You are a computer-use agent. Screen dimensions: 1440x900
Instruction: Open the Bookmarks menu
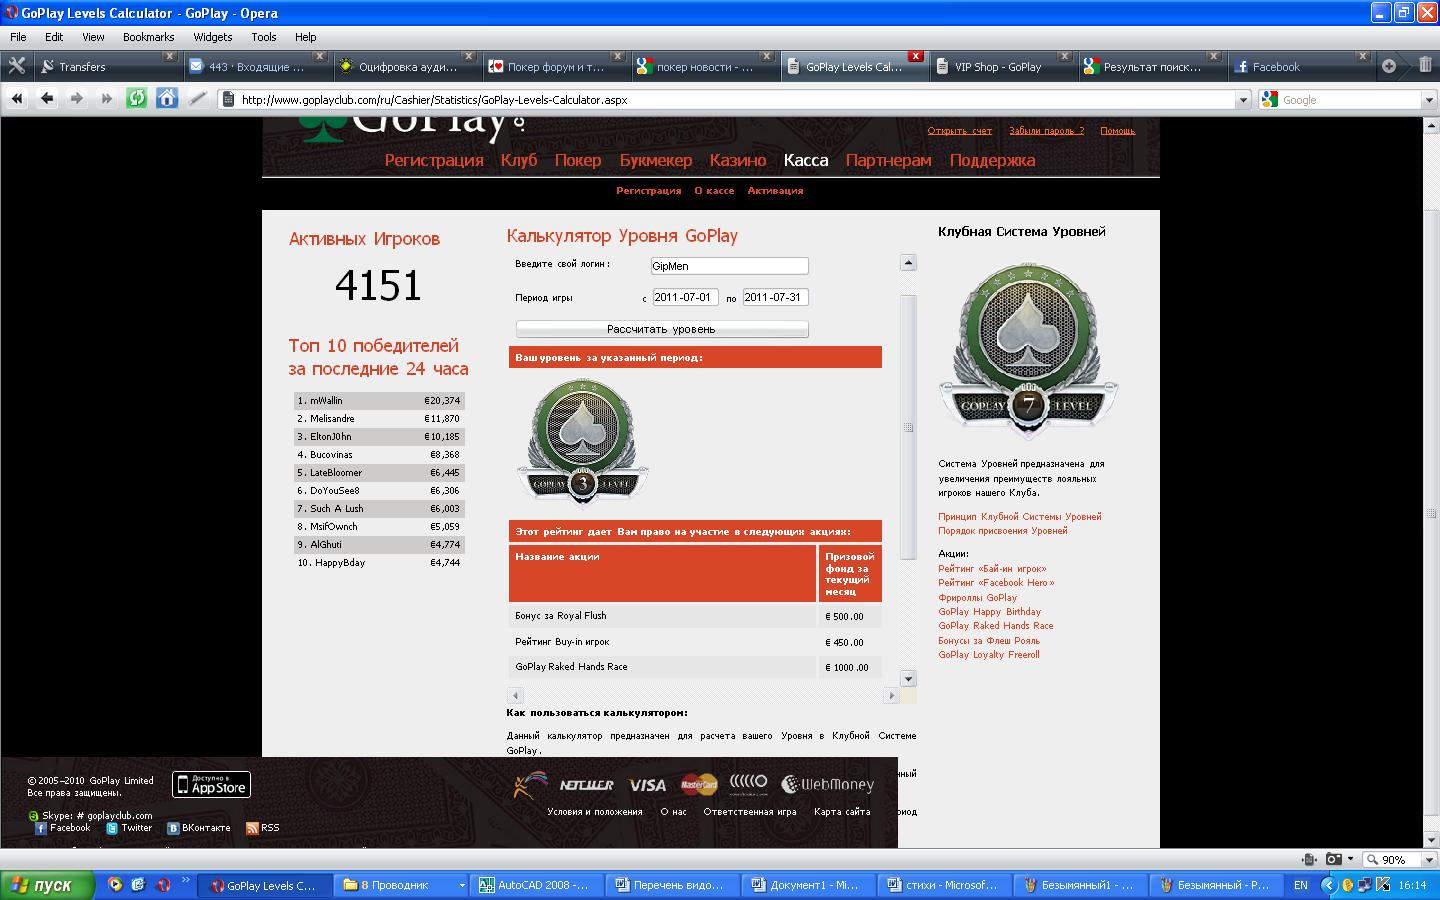148,37
